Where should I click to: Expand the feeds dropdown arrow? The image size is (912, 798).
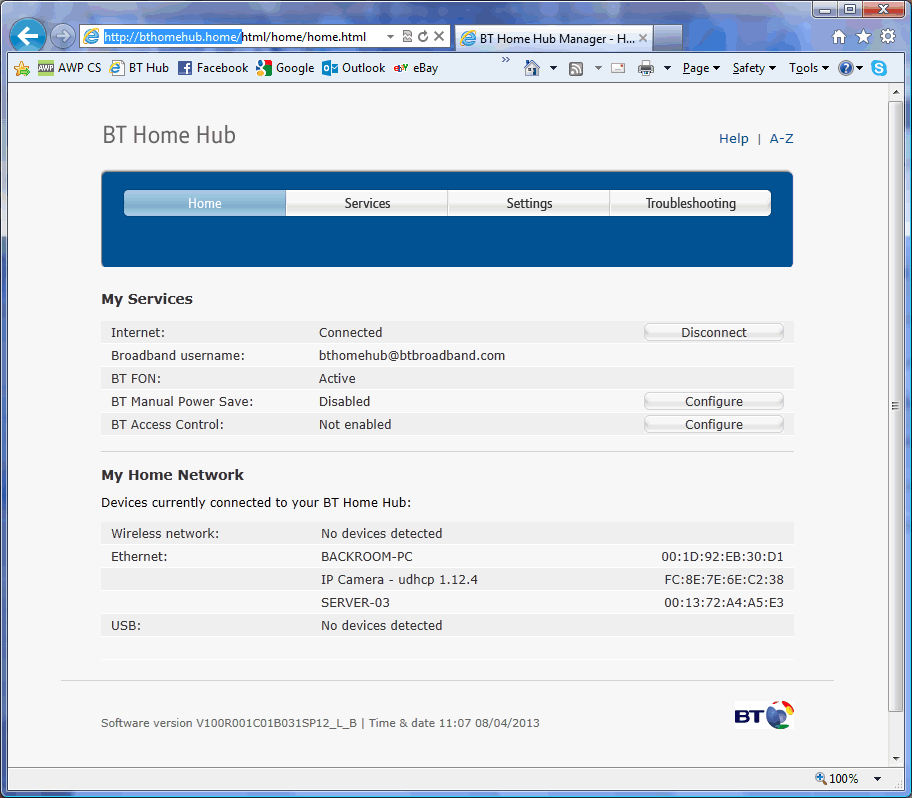tap(598, 69)
